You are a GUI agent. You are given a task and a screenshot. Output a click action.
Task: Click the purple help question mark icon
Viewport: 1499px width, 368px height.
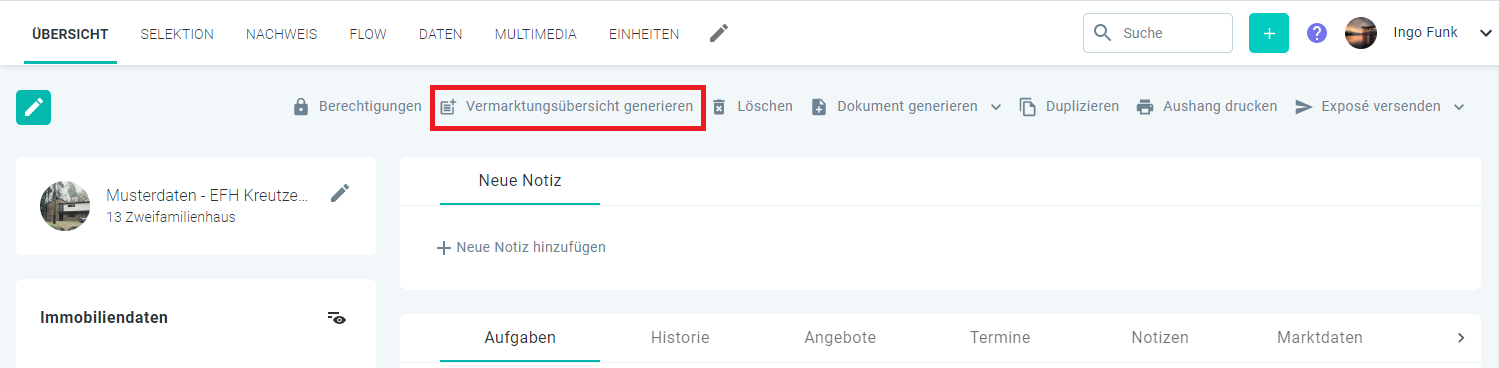(x=1317, y=33)
